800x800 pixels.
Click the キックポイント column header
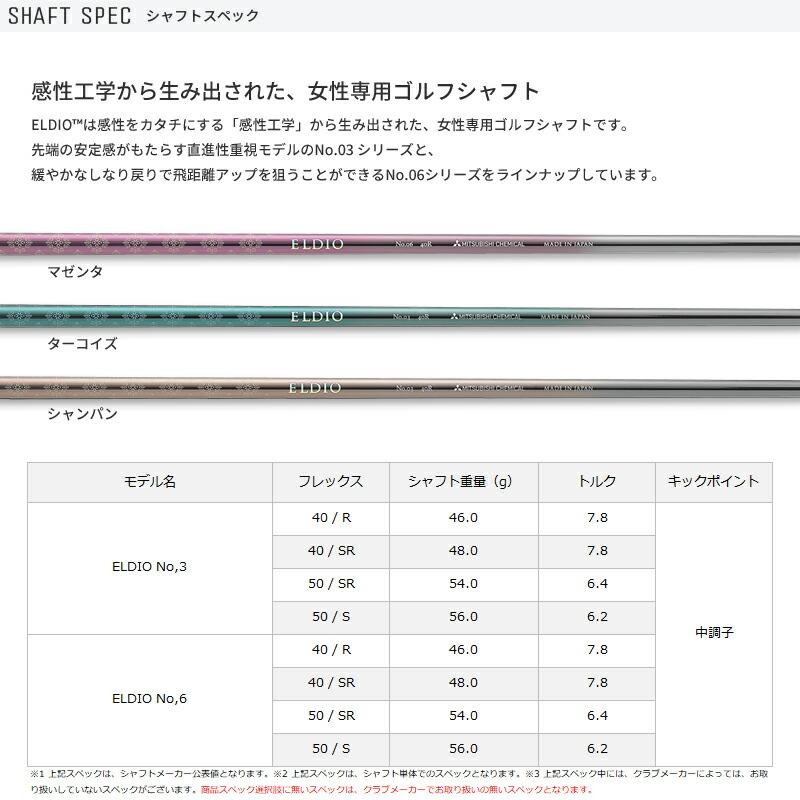click(714, 482)
